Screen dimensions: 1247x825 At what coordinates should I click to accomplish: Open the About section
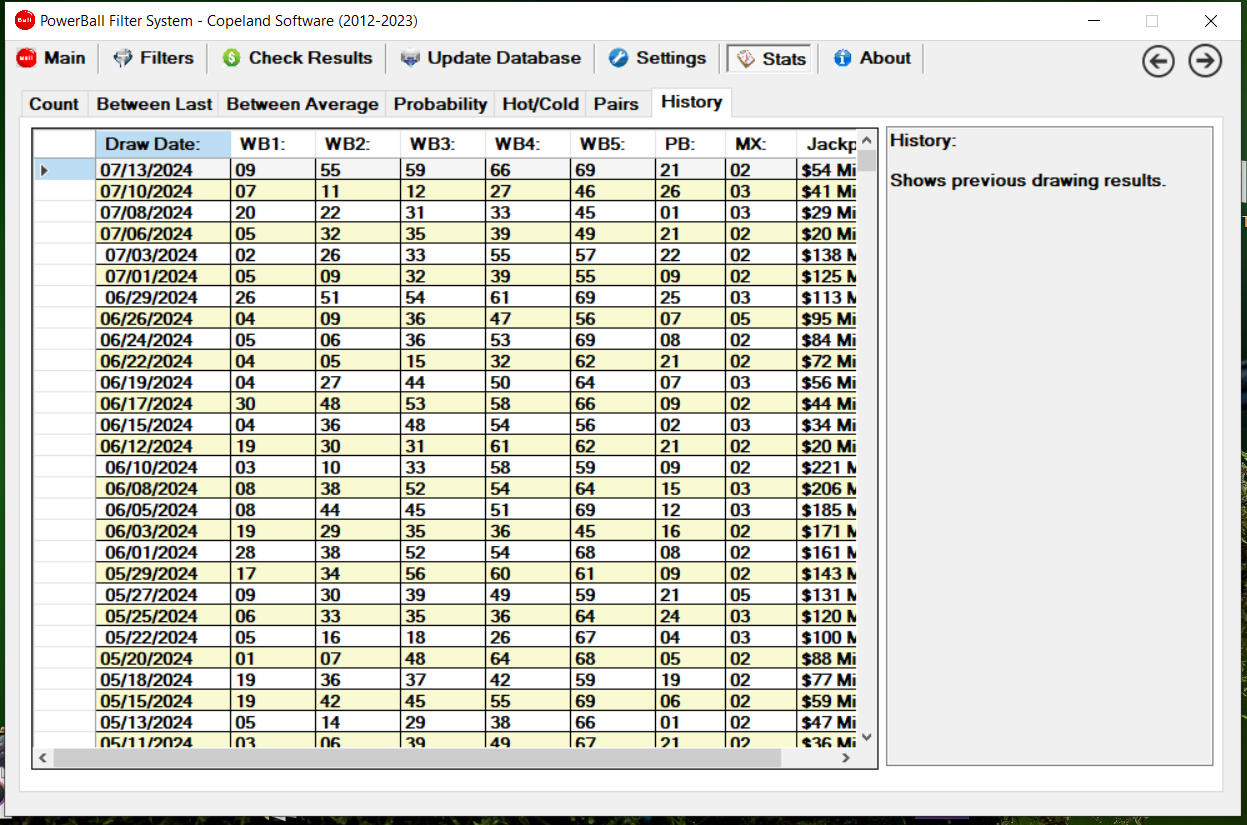tap(872, 58)
